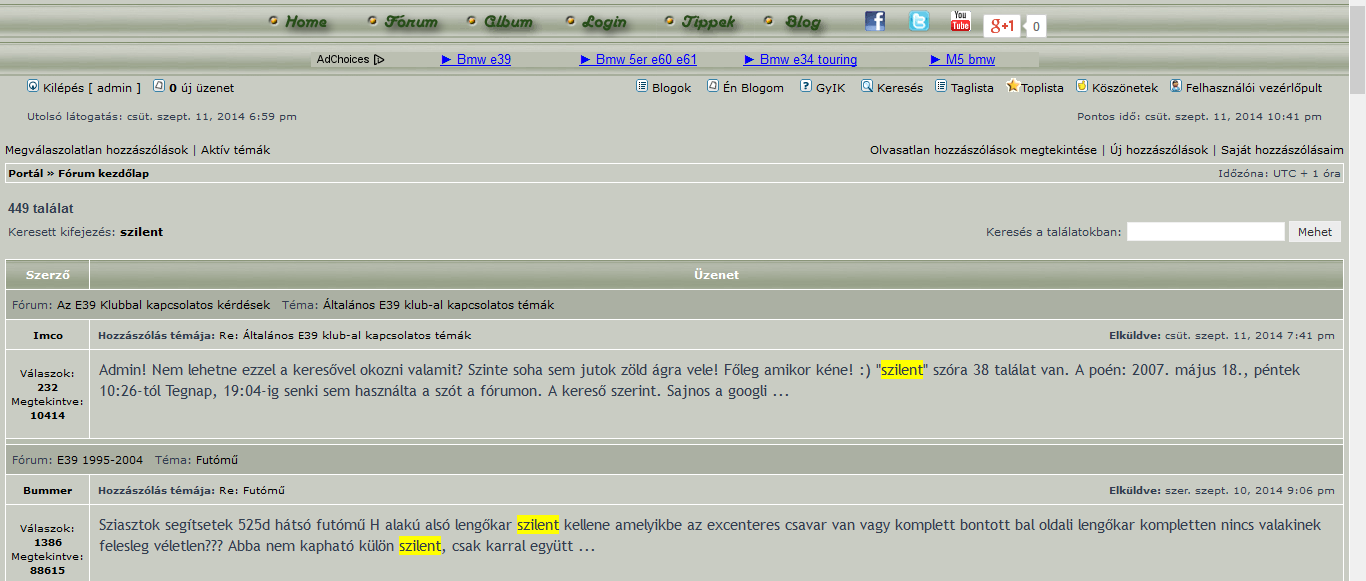Viewport: 1366px width, 581px height.
Task: Open the Twitter bird icon
Action: (x=918, y=21)
